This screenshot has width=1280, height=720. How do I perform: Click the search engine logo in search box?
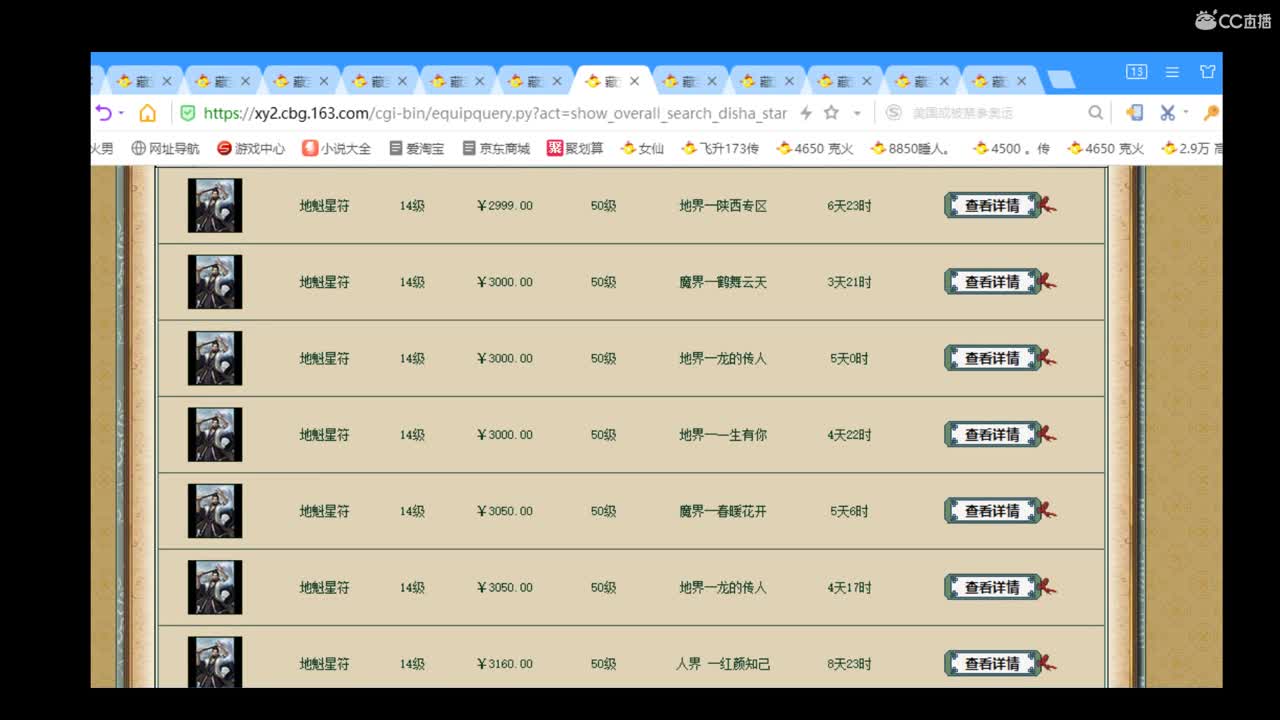[893, 113]
